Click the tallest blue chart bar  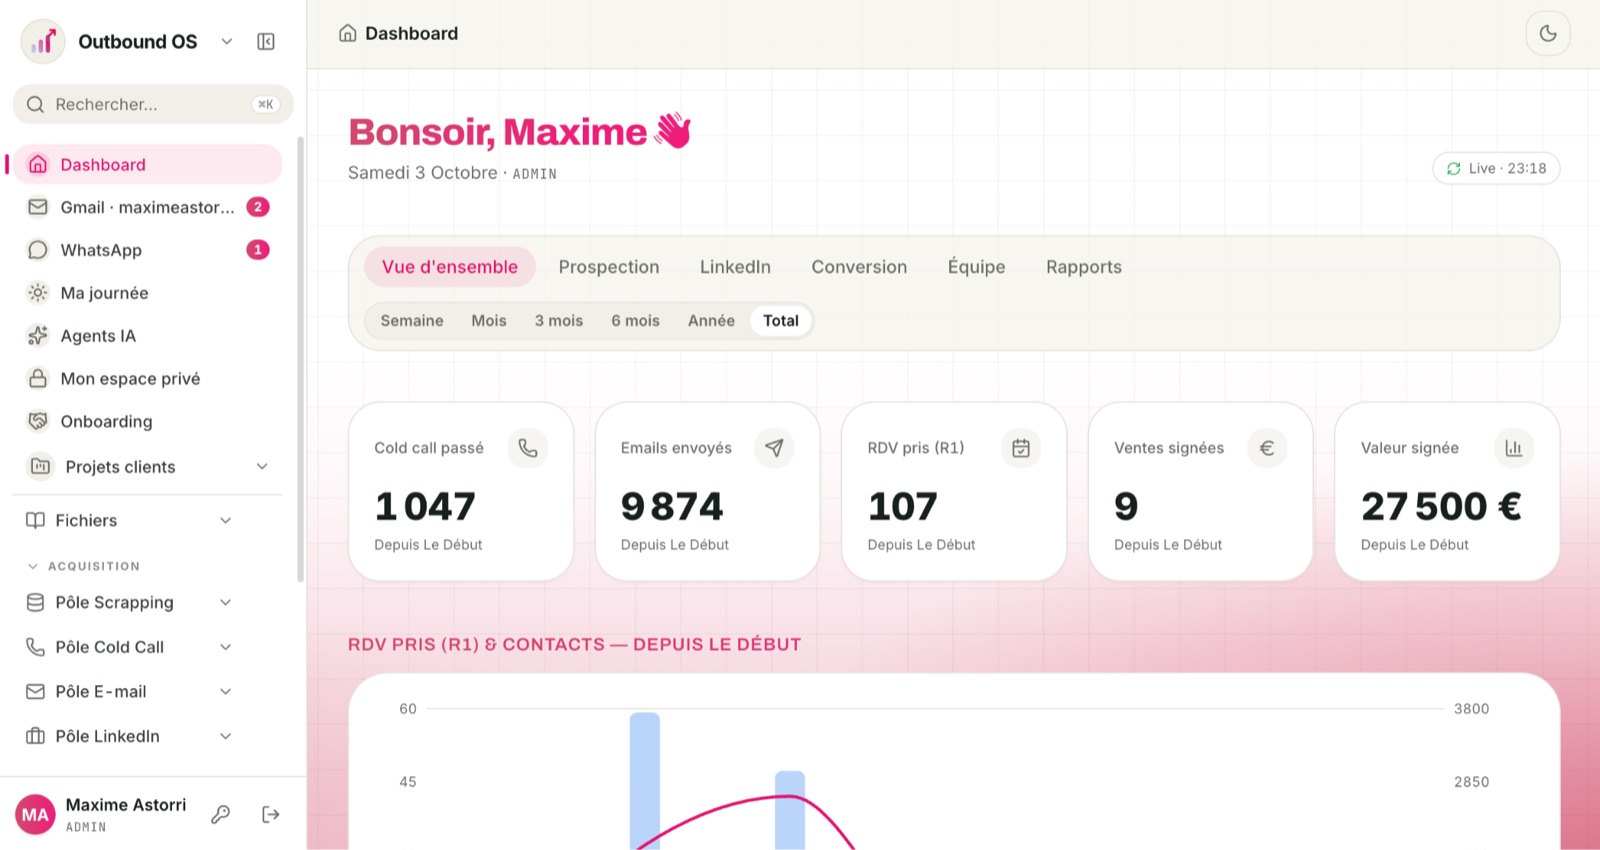click(645, 781)
